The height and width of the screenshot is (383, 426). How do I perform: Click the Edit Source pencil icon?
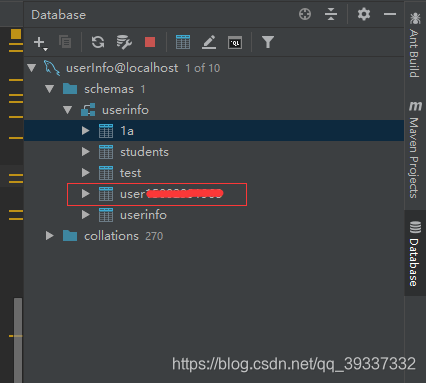click(x=209, y=42)
